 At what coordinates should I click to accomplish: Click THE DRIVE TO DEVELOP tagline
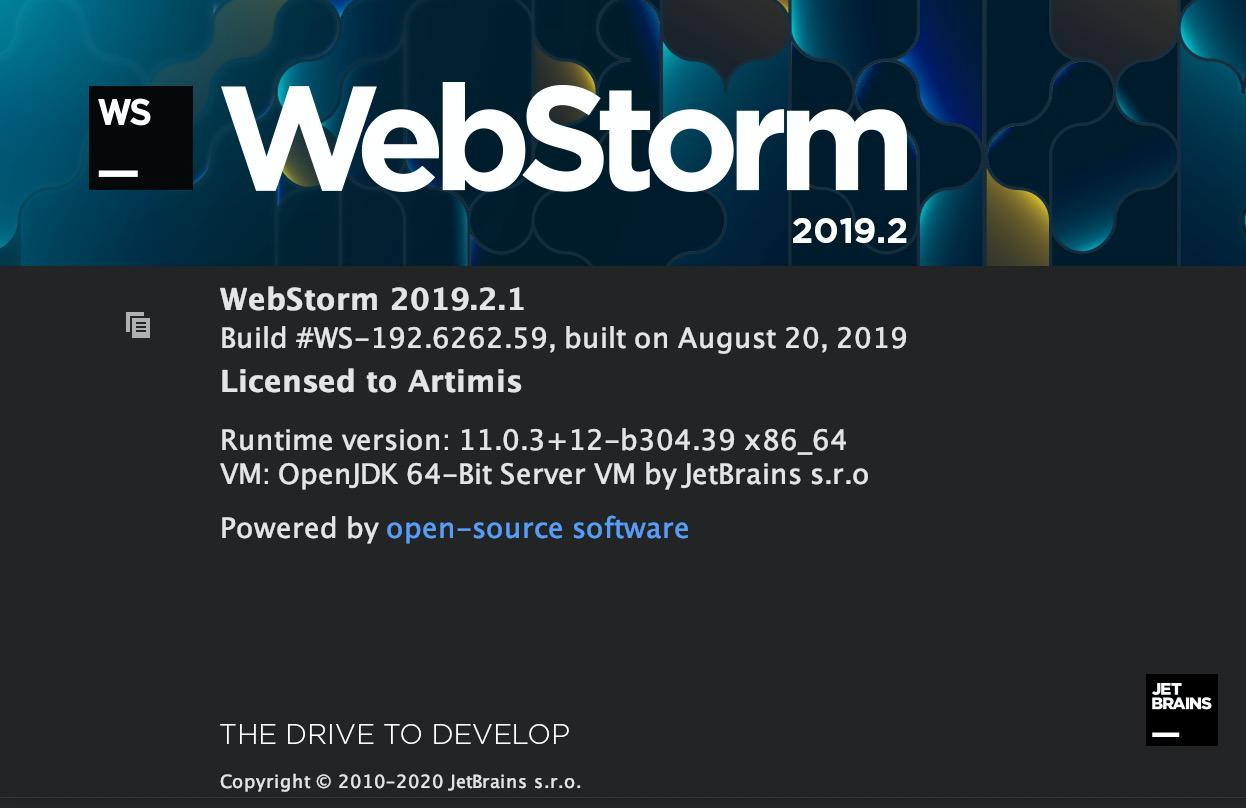coord(395,734)
